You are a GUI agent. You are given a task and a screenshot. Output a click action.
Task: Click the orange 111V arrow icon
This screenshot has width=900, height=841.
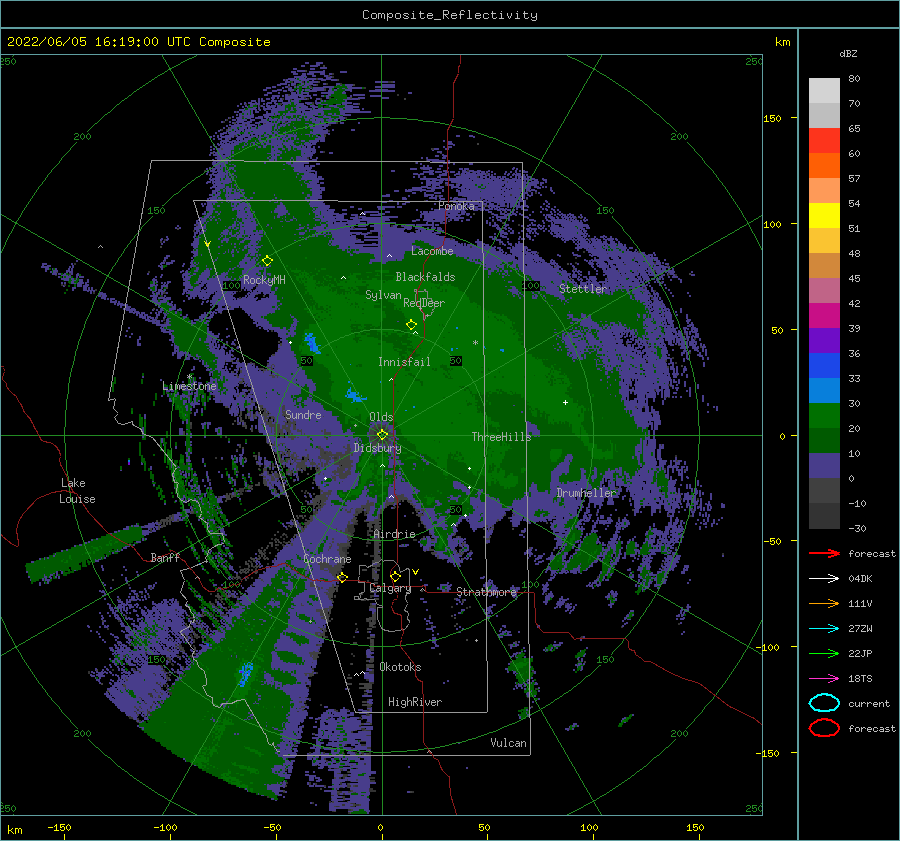point(824,603)
